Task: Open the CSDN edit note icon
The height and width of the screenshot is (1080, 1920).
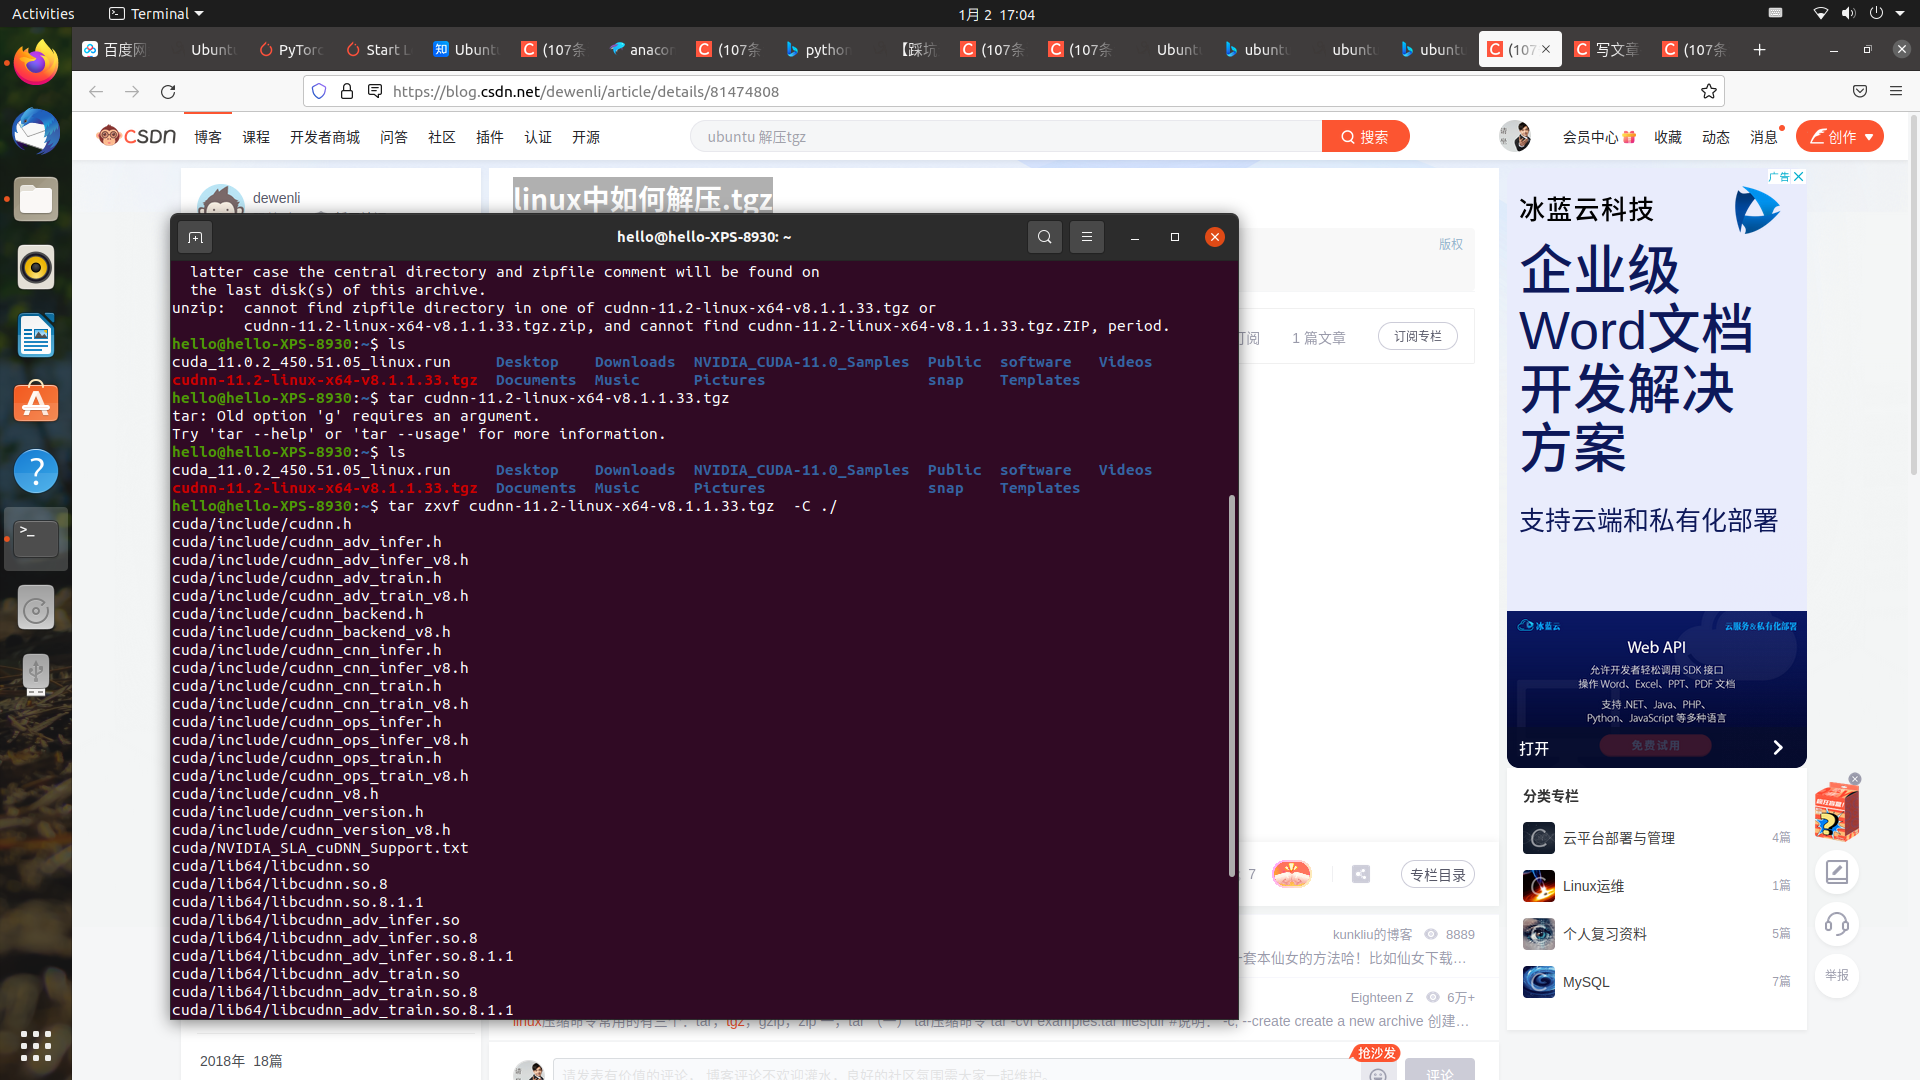Action: tap(1837, 872)
